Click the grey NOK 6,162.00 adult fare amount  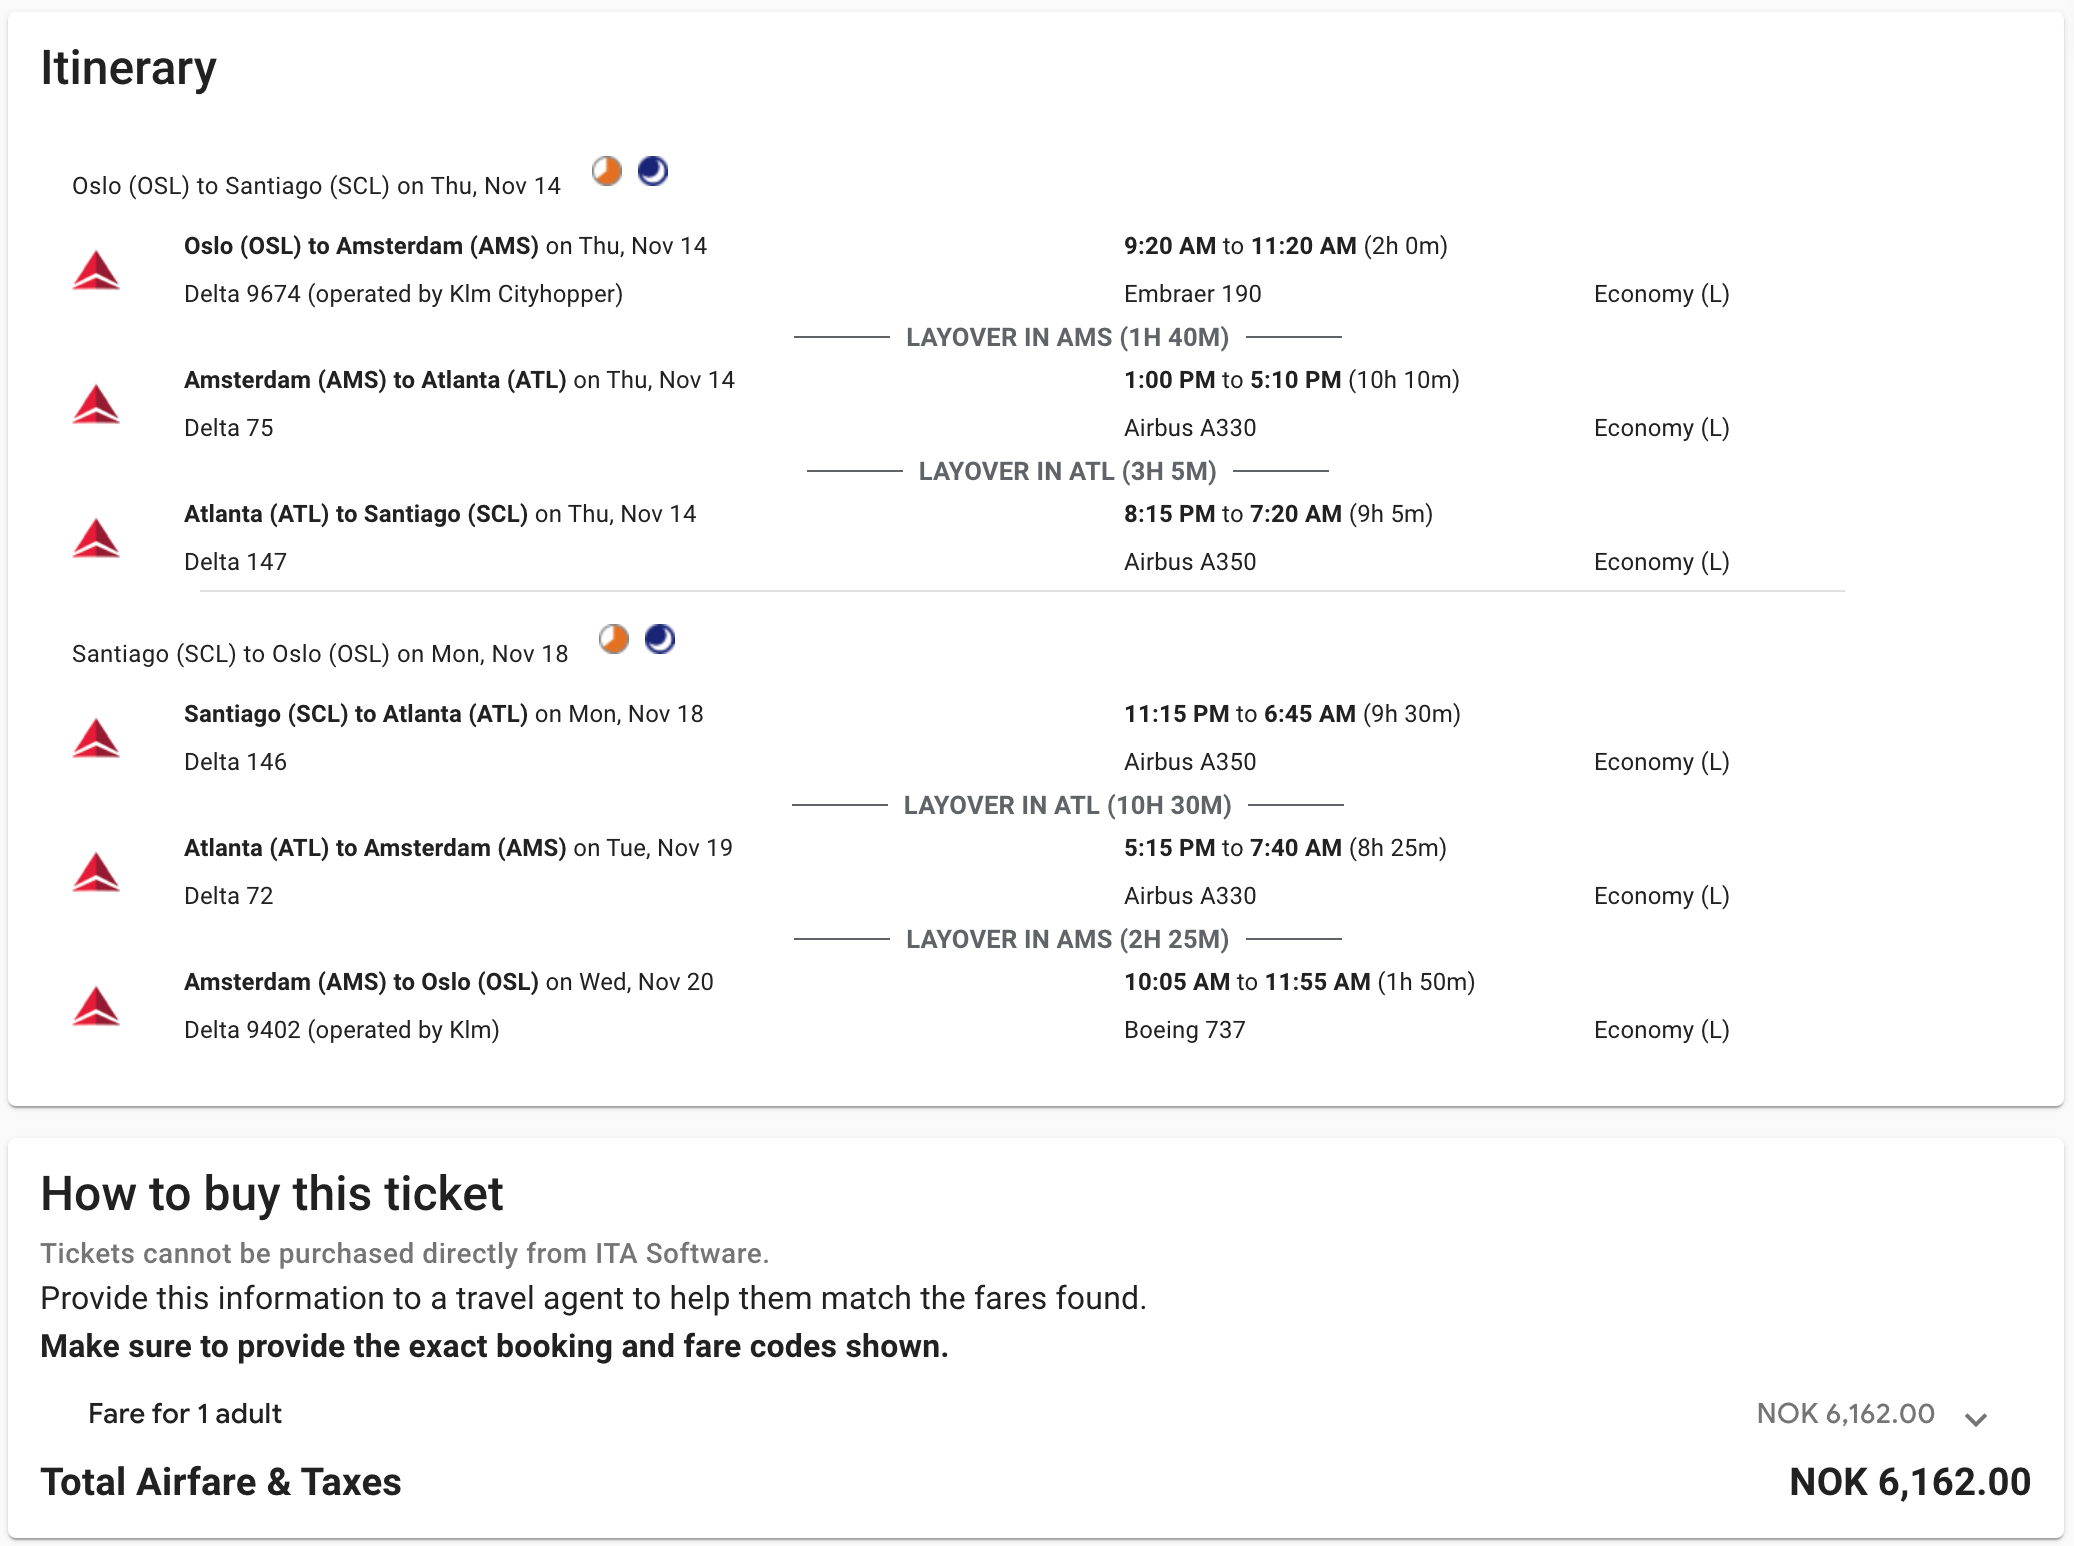1845,1414
